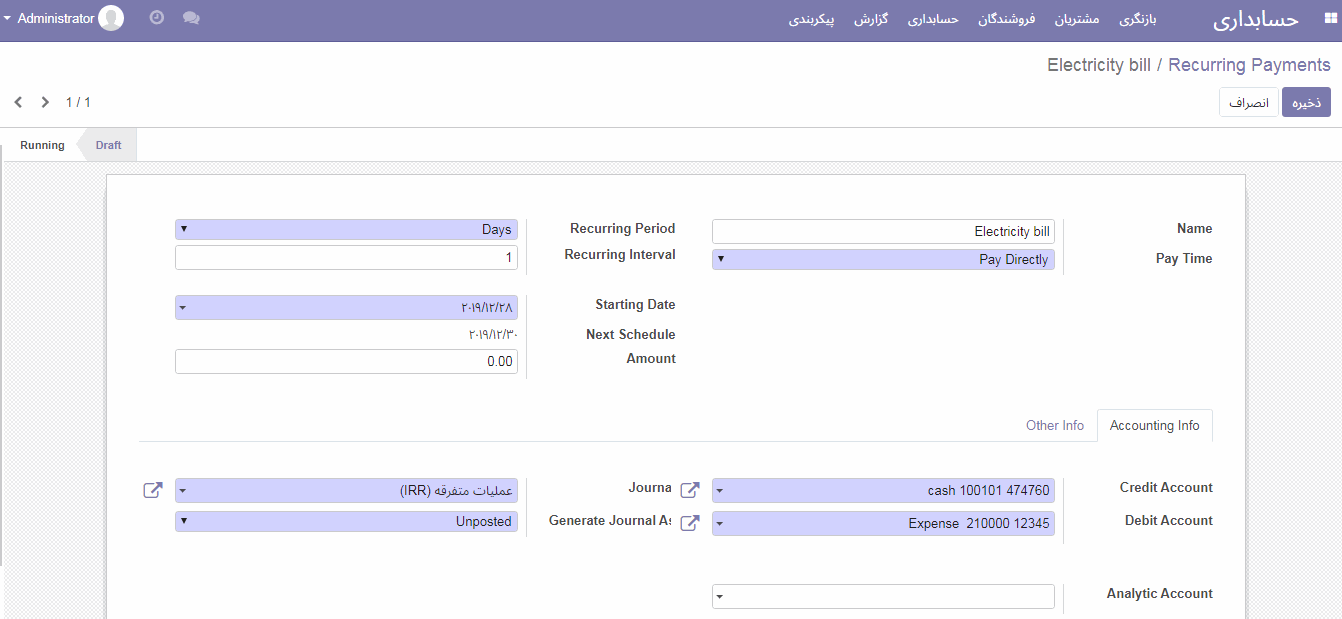Go to the previous record arrow

point(18,102)
